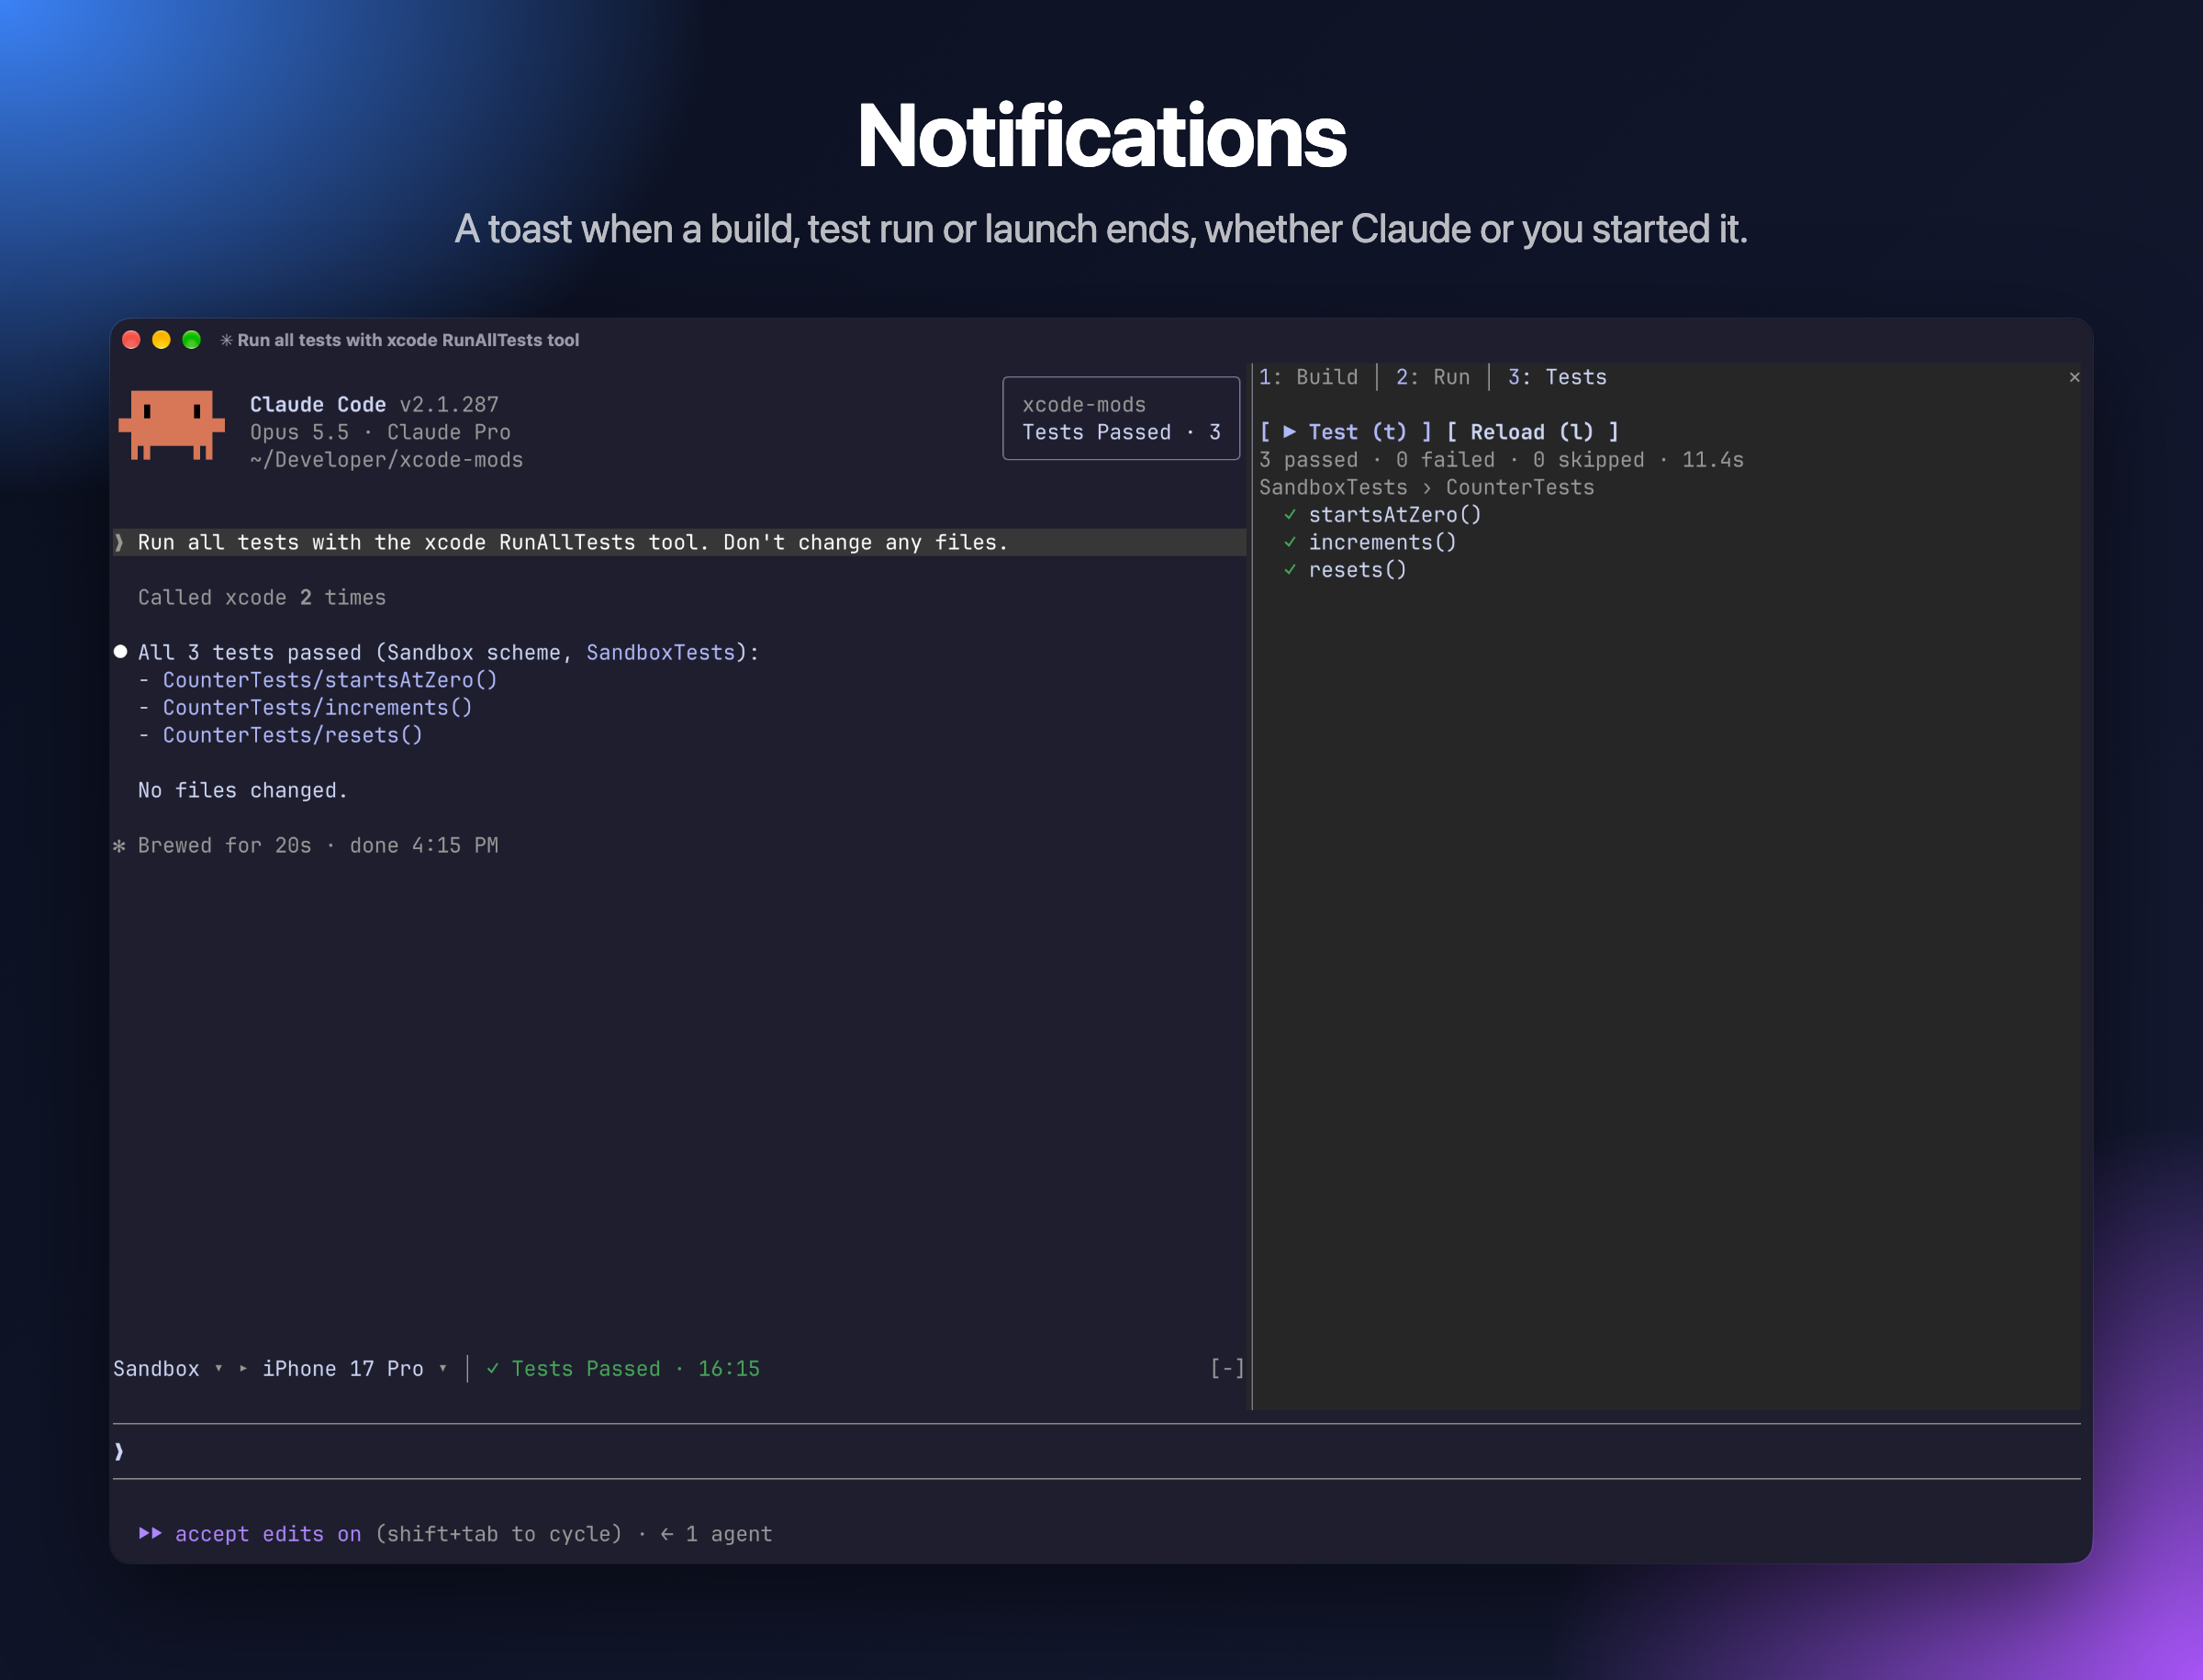The height and width of the screenshot is (1680, 2203).
Task: Select increments() in the test results list
Action: coord(1382,542)
